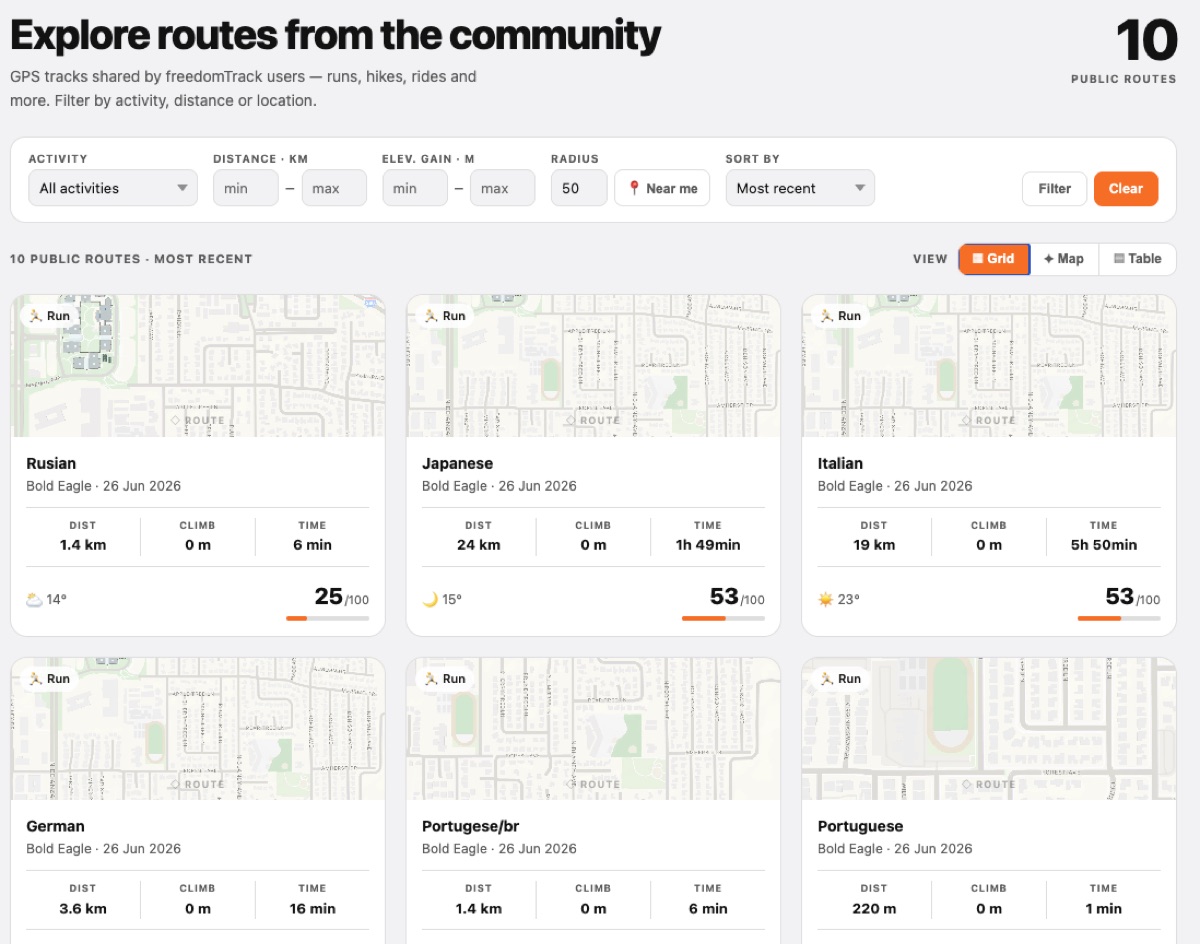The height and width of the screenshot is (944, 1200).
Task: Open the Sort by dropdown showing Most recent
Action: point(800,188)
